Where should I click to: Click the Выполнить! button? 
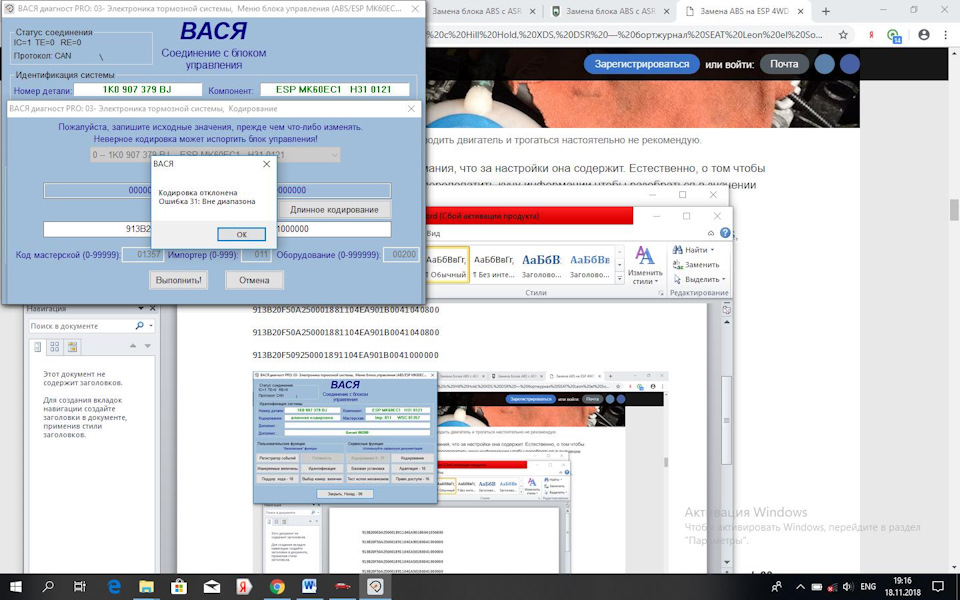tap(178, 280)
